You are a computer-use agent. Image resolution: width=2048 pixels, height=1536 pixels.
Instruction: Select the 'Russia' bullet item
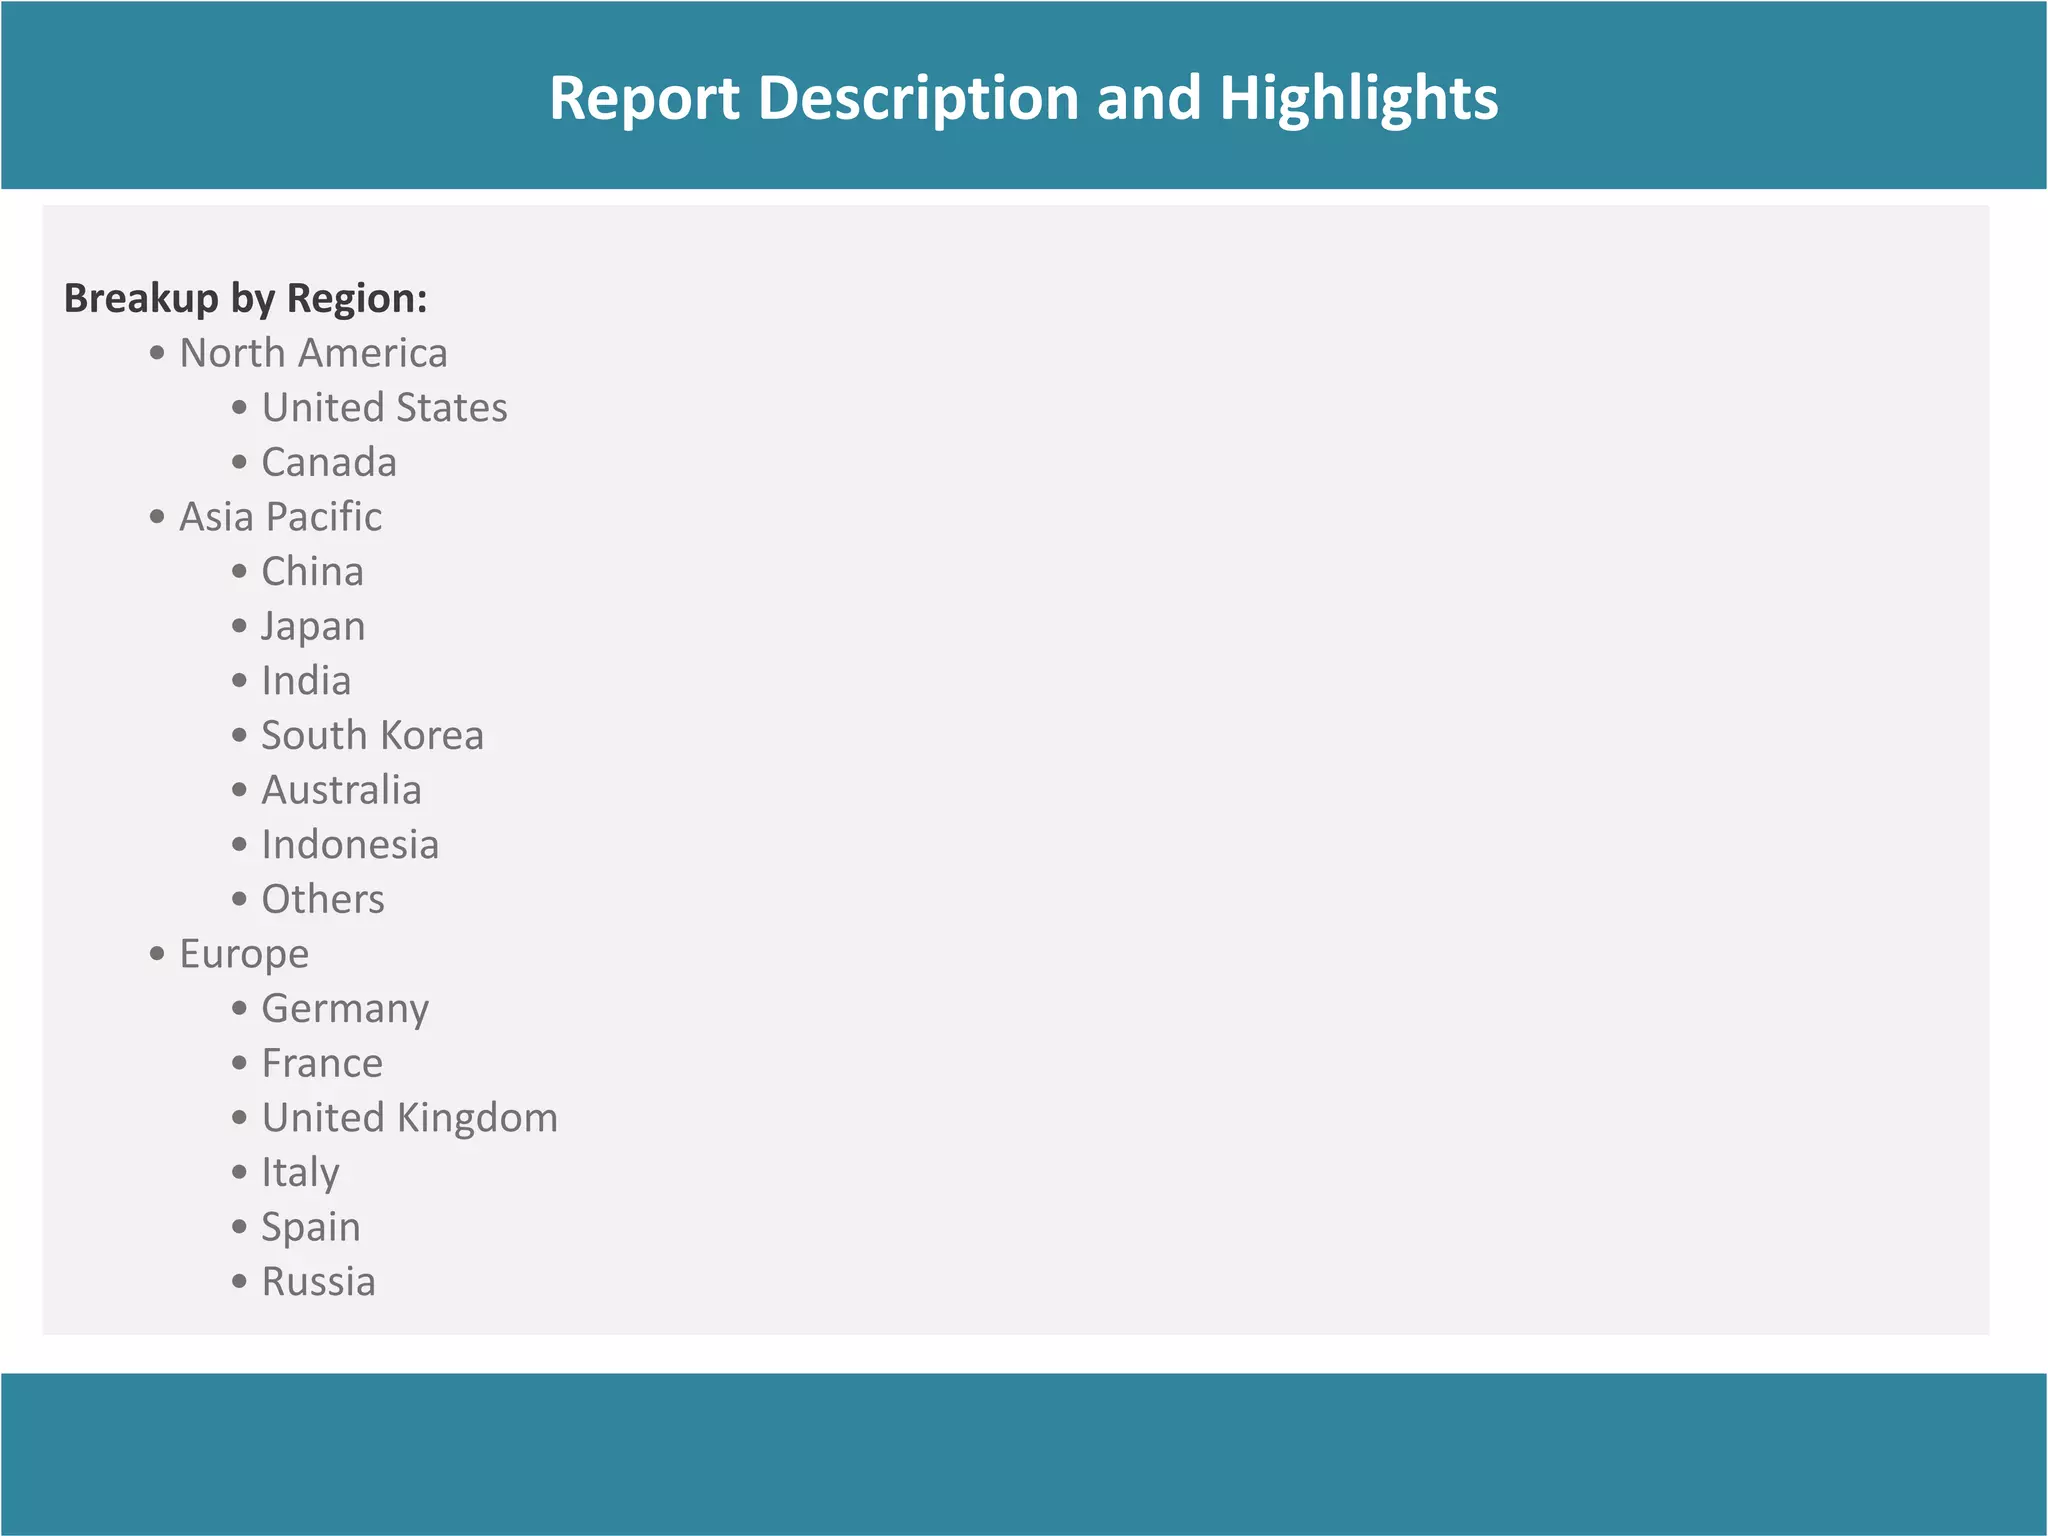point(318,1282)
